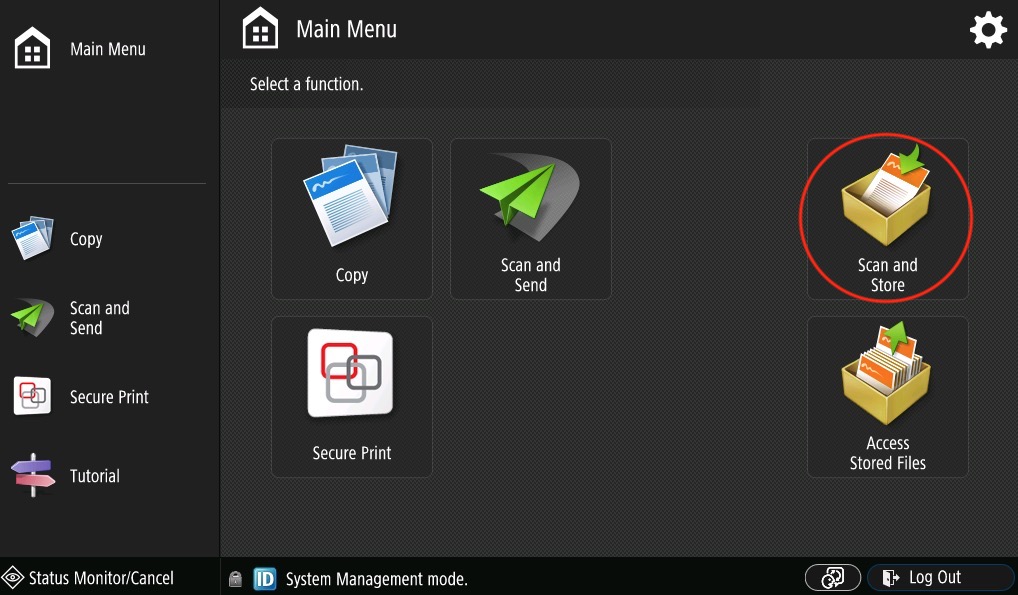Click the home icon in the top header

point(261,30)
